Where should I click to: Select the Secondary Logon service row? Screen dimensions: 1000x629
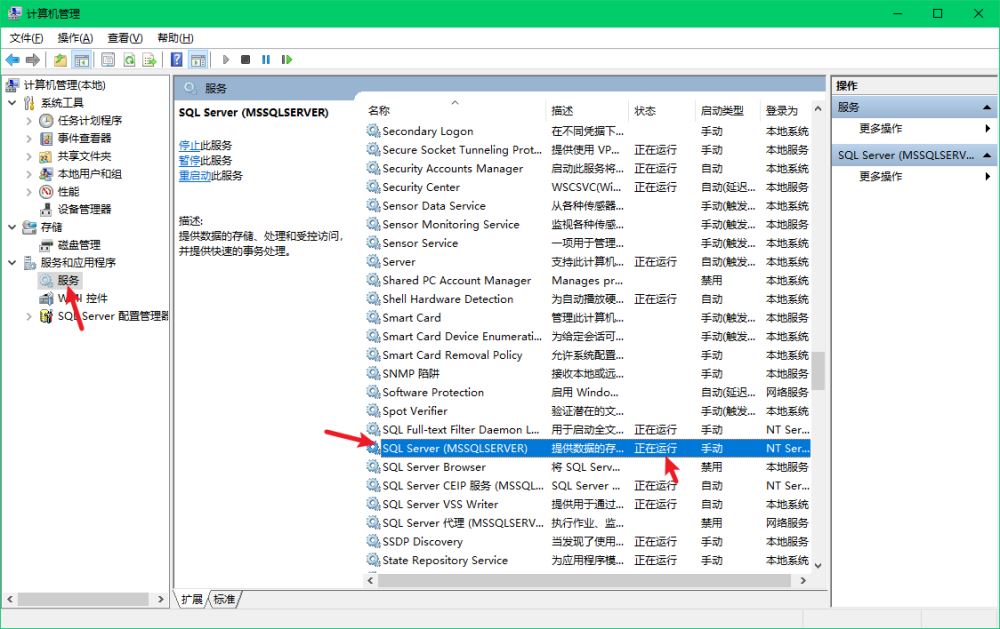(588, 131)
